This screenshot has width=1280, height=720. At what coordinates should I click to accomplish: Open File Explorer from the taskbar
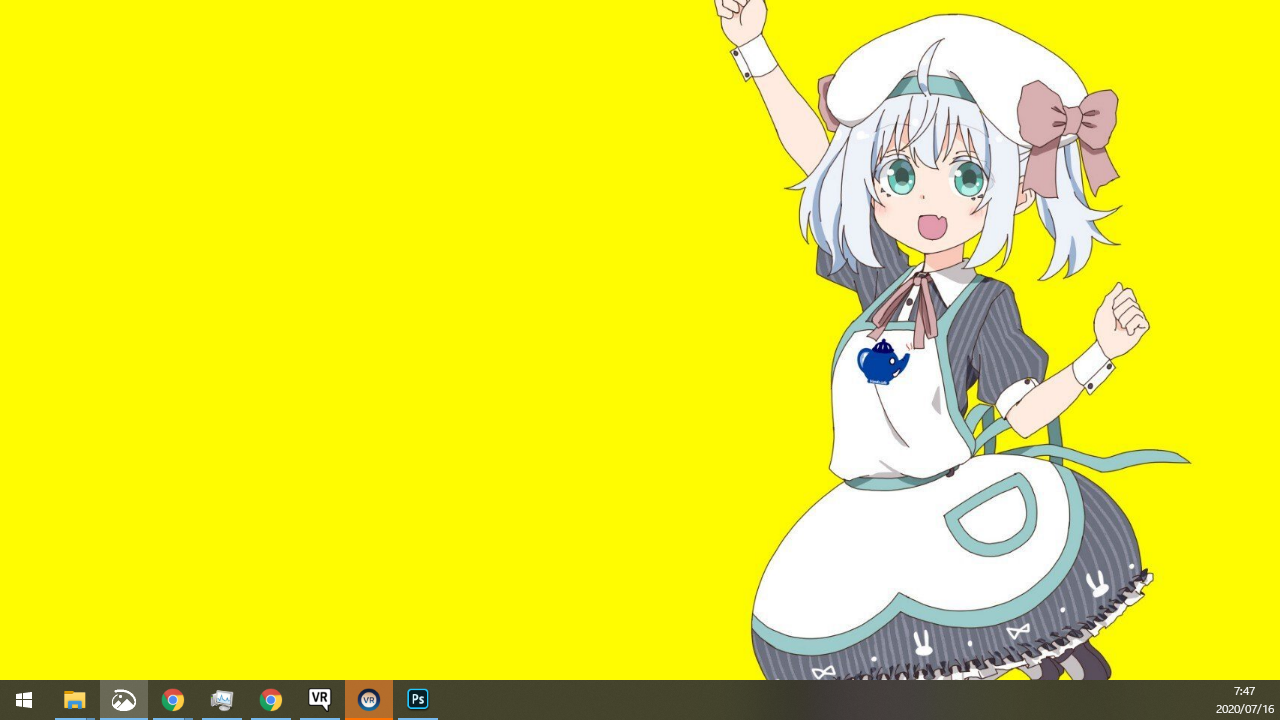pos(74,700)
